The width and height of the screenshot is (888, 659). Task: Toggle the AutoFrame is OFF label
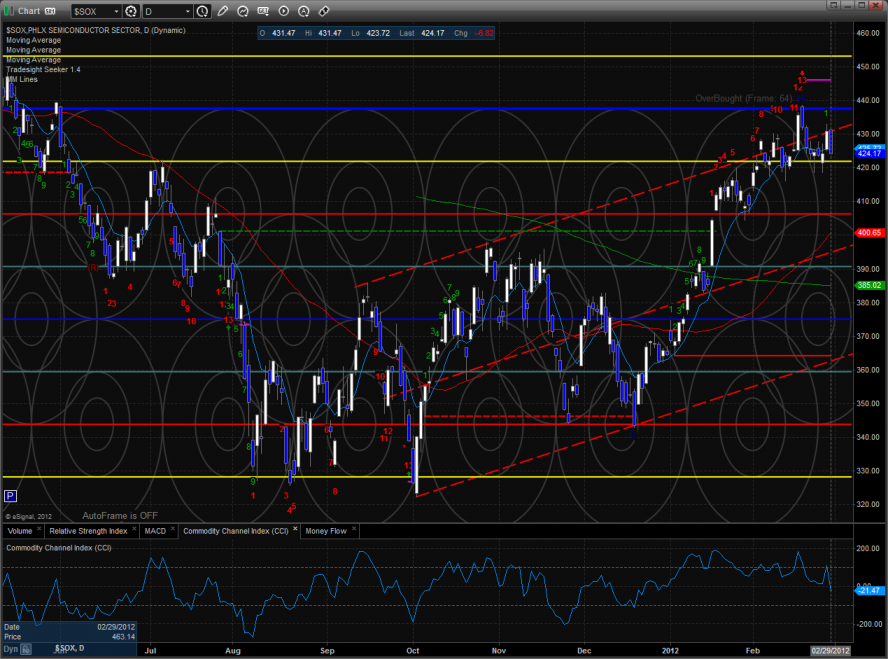coord(120,516)
